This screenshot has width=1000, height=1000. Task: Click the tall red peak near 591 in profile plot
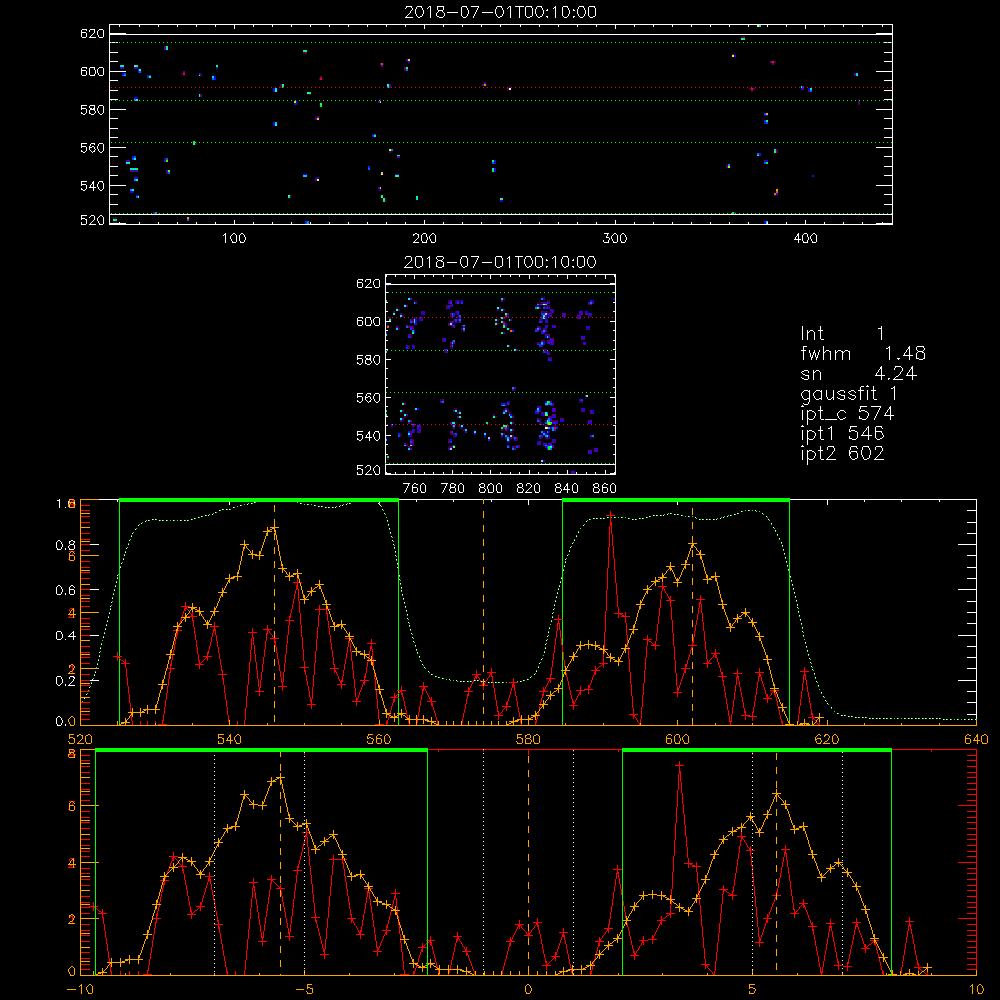point(611,515)
